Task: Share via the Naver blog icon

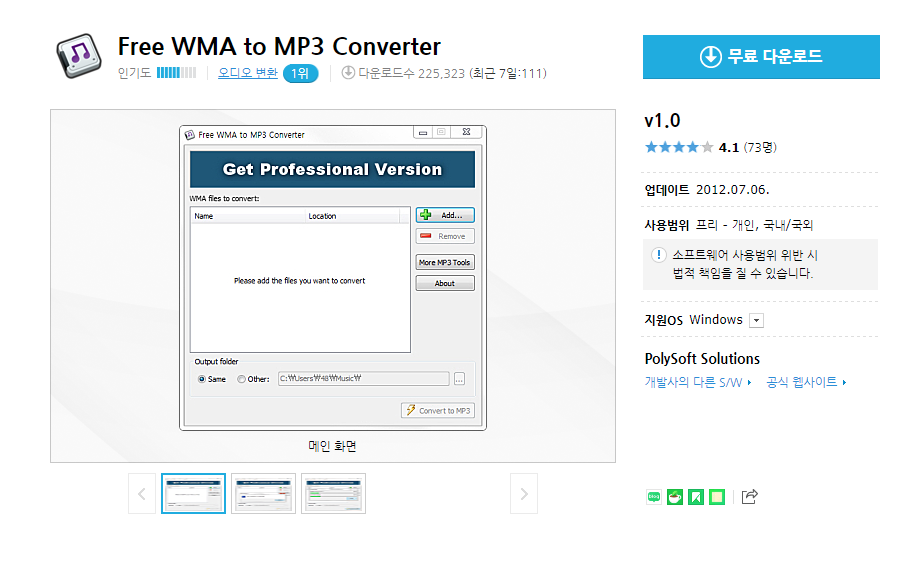Action: (654, 497)
